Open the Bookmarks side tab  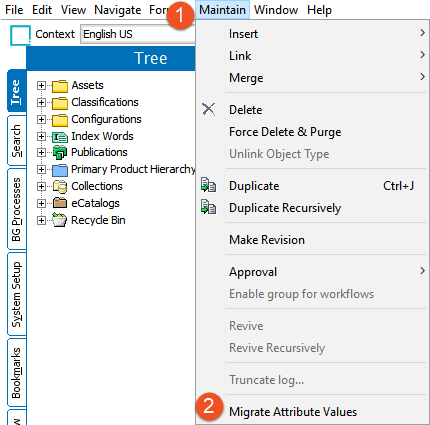pyautogui.click(x=16, y=373)
